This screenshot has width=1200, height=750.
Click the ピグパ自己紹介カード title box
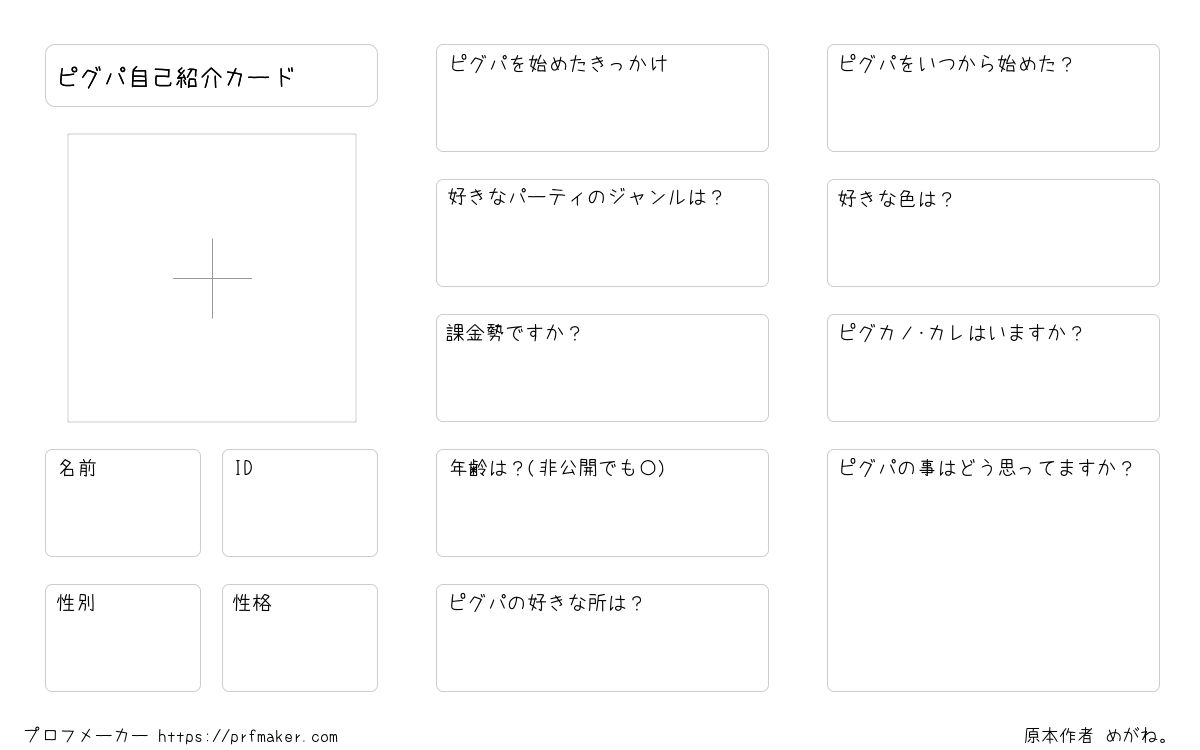coord(211,76)
